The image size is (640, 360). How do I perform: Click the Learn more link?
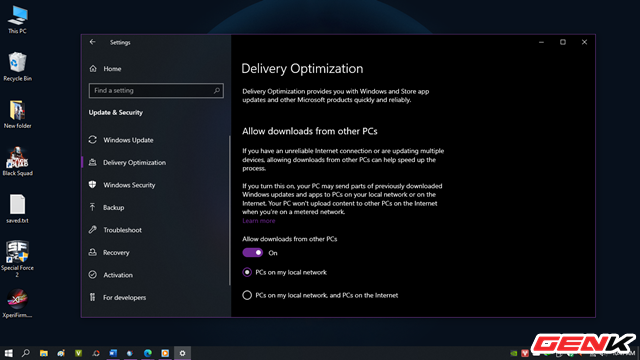[x=259, y=221]
